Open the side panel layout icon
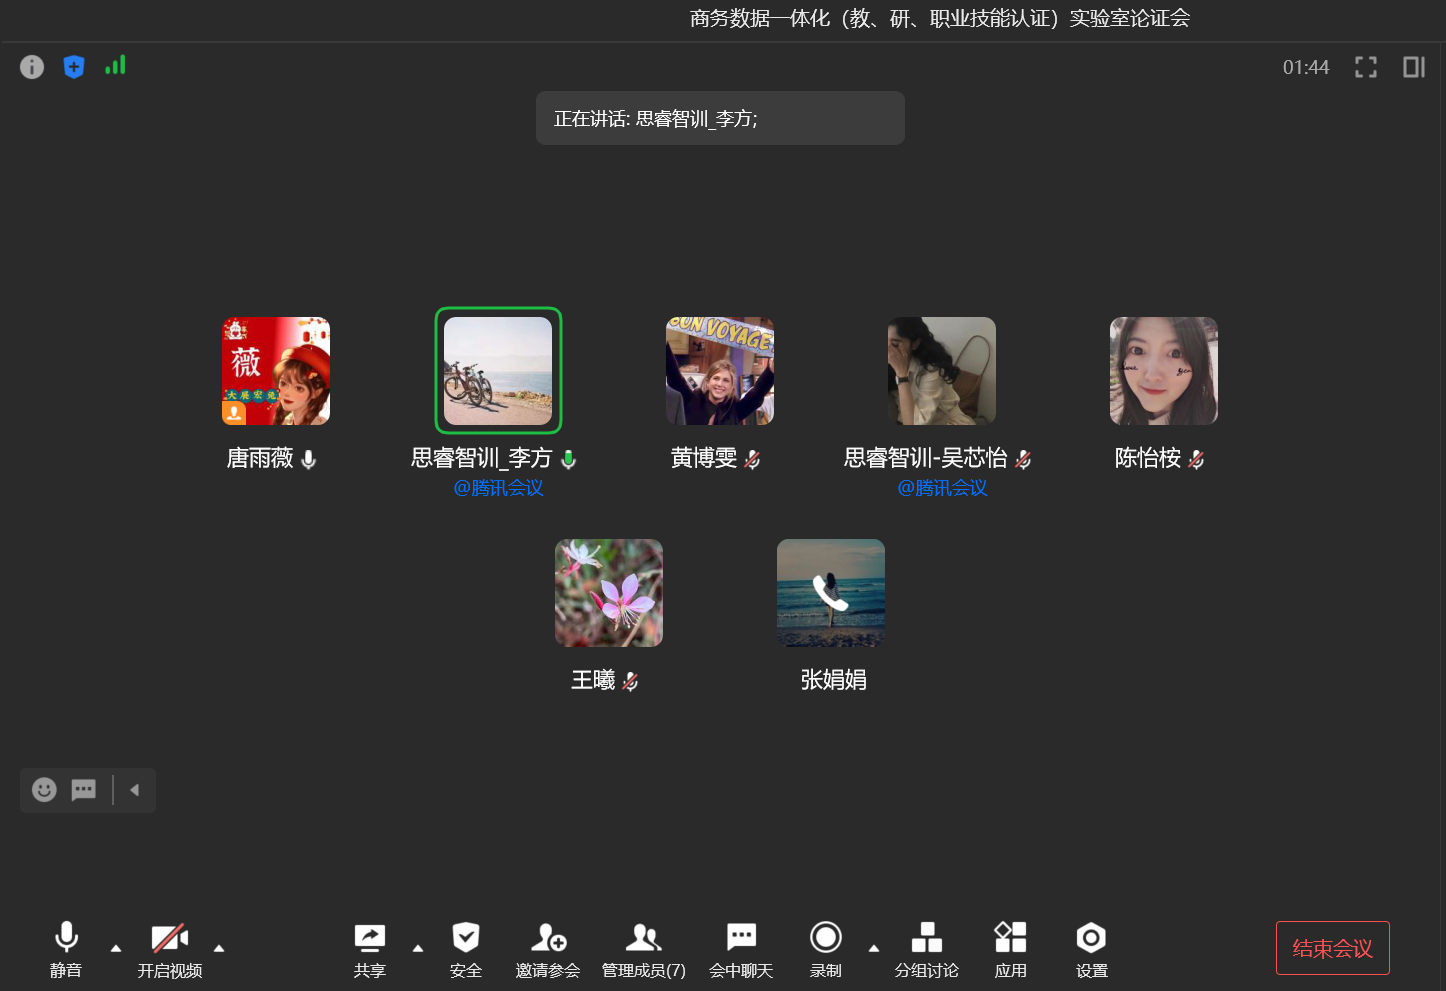Viewport: 1446px width, 991px height. click(x=1413, y=67)
